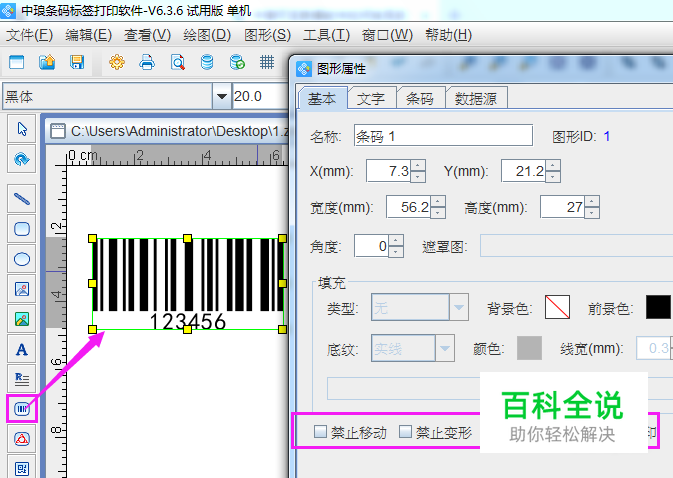The width and height of the screenshot is (673, 478).
Task: Pick the gray 颜色 swatch
Action: point(529,348)
